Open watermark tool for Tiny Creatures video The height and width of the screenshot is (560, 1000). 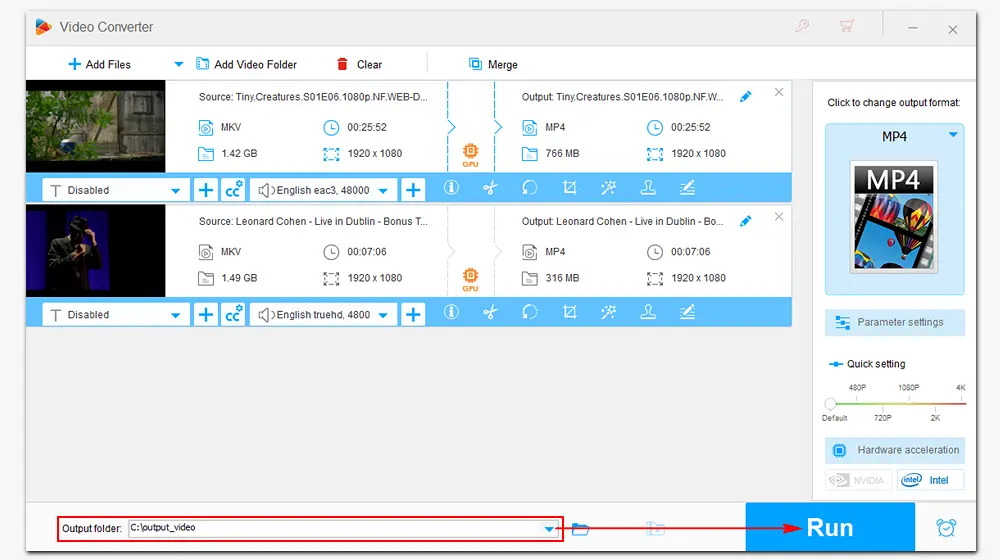tap(648, 188)
